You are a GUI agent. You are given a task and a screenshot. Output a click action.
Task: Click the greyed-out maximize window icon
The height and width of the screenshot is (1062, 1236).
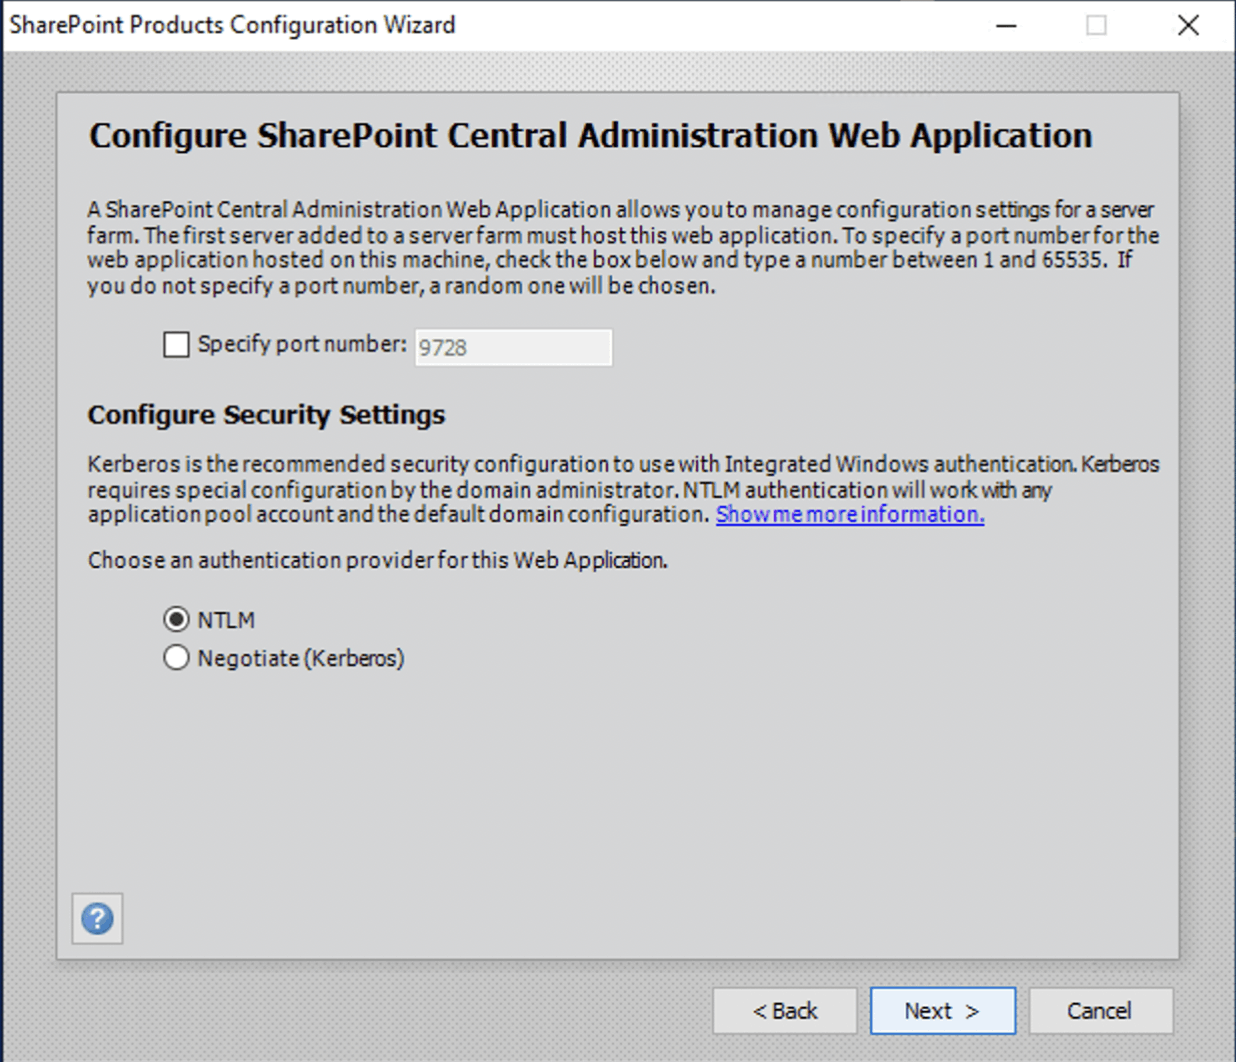pyautogui.click(x=1096, y=25)
